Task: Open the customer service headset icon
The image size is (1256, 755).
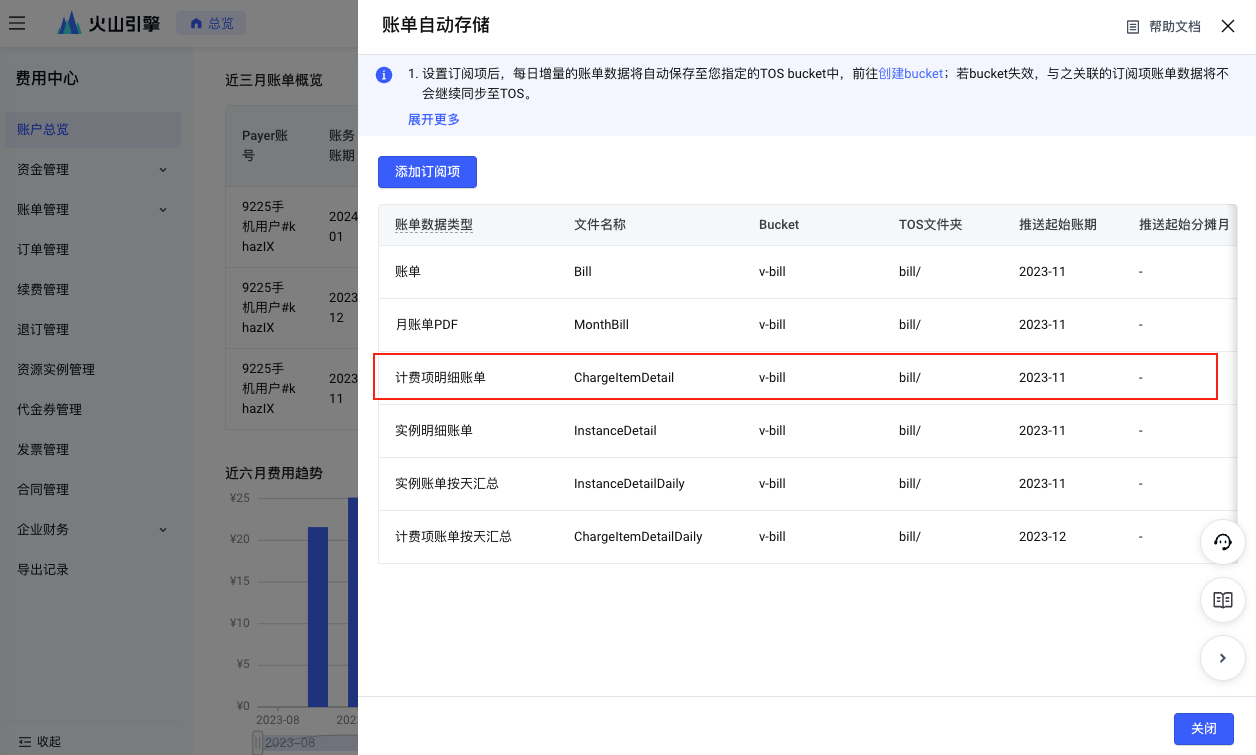Action: [x=1222, y=542]
